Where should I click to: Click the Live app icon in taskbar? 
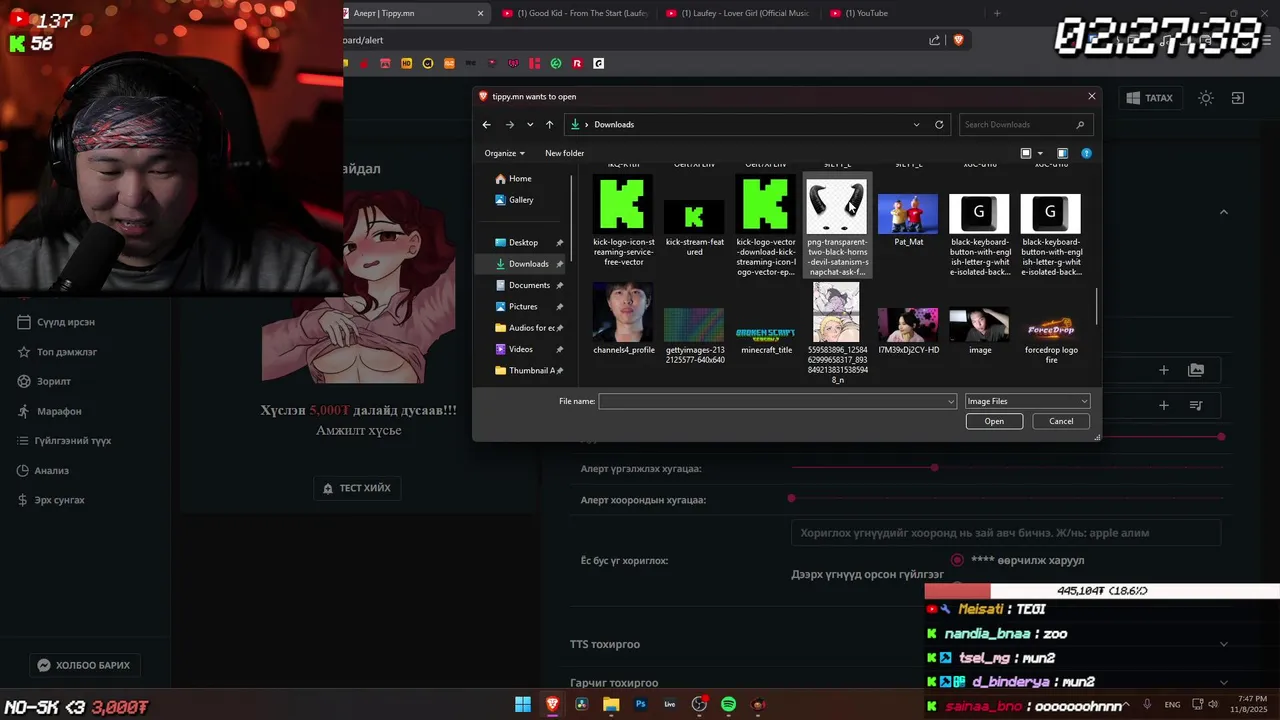click(670, 704)
